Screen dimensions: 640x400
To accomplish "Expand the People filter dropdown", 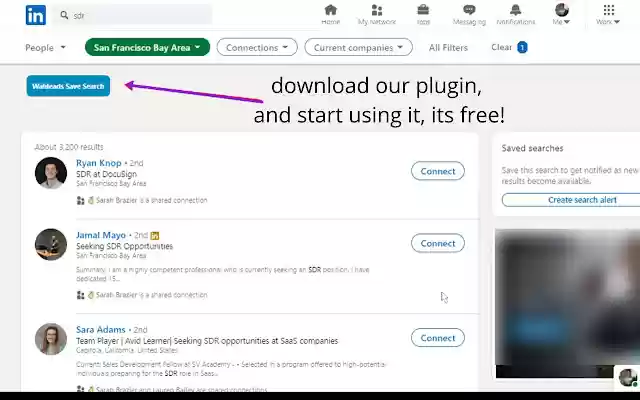I will (45, 48).
